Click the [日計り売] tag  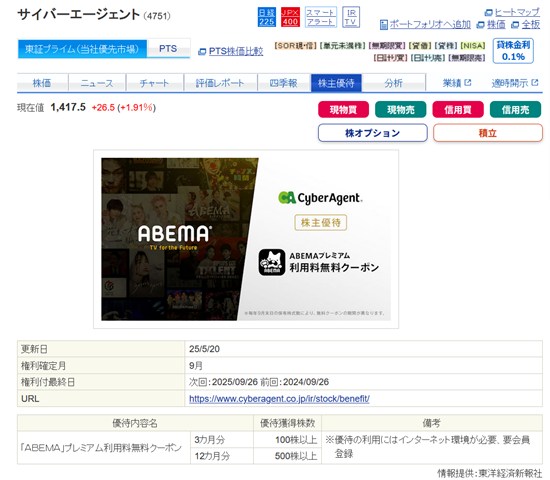pos(428,58)
